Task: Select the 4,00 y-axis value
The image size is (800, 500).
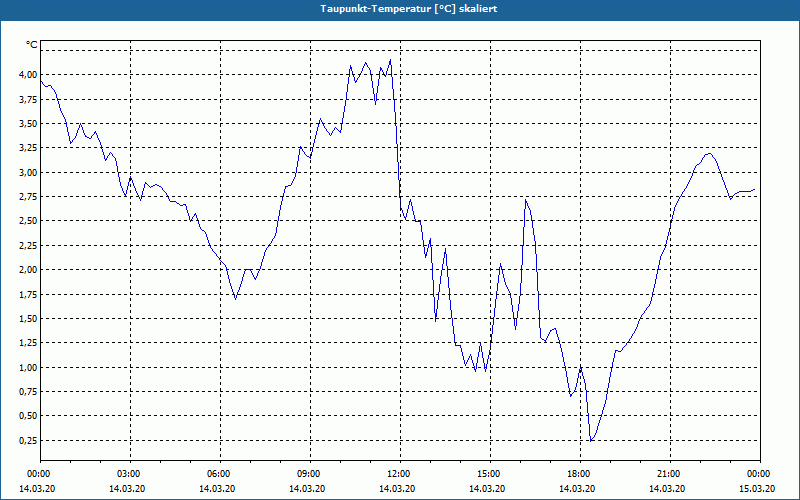Action: [28, 75]
